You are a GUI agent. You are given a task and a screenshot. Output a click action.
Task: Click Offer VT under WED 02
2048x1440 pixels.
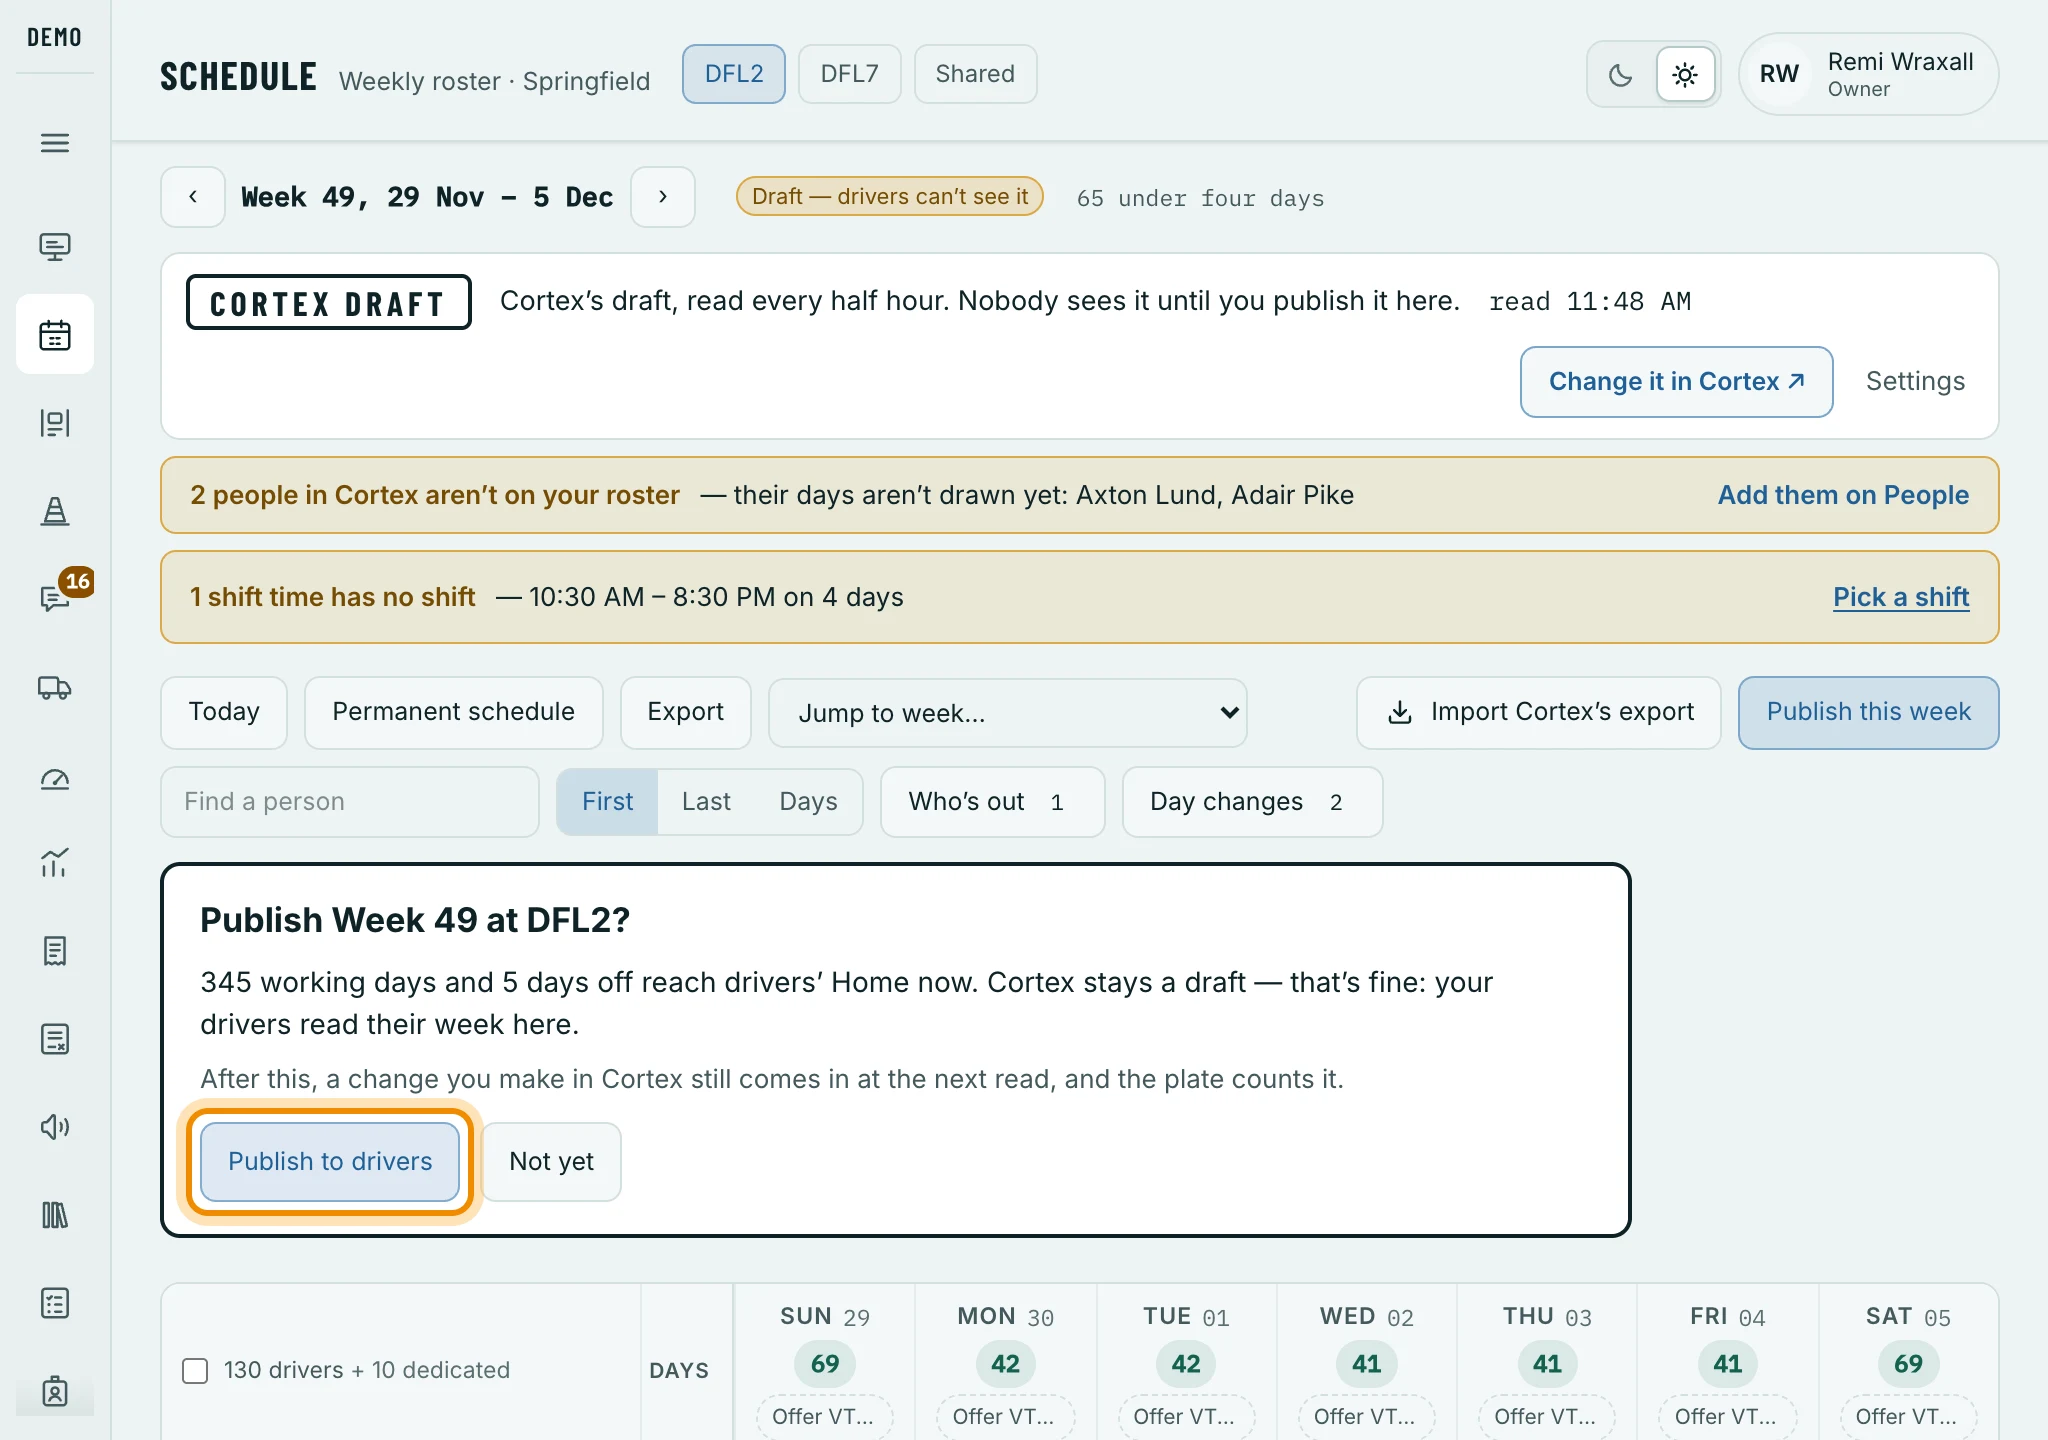[1367, 1416]
